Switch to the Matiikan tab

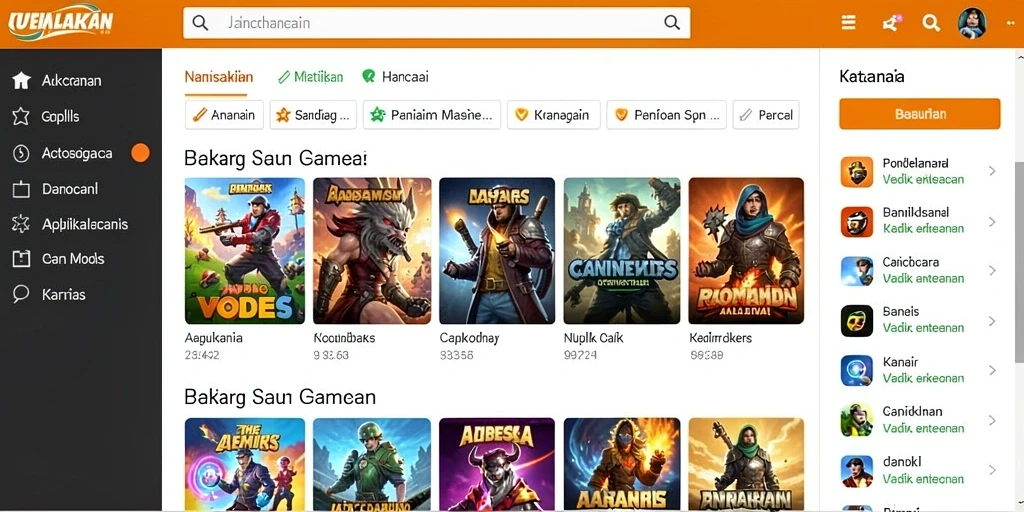(x=310, y=77)
